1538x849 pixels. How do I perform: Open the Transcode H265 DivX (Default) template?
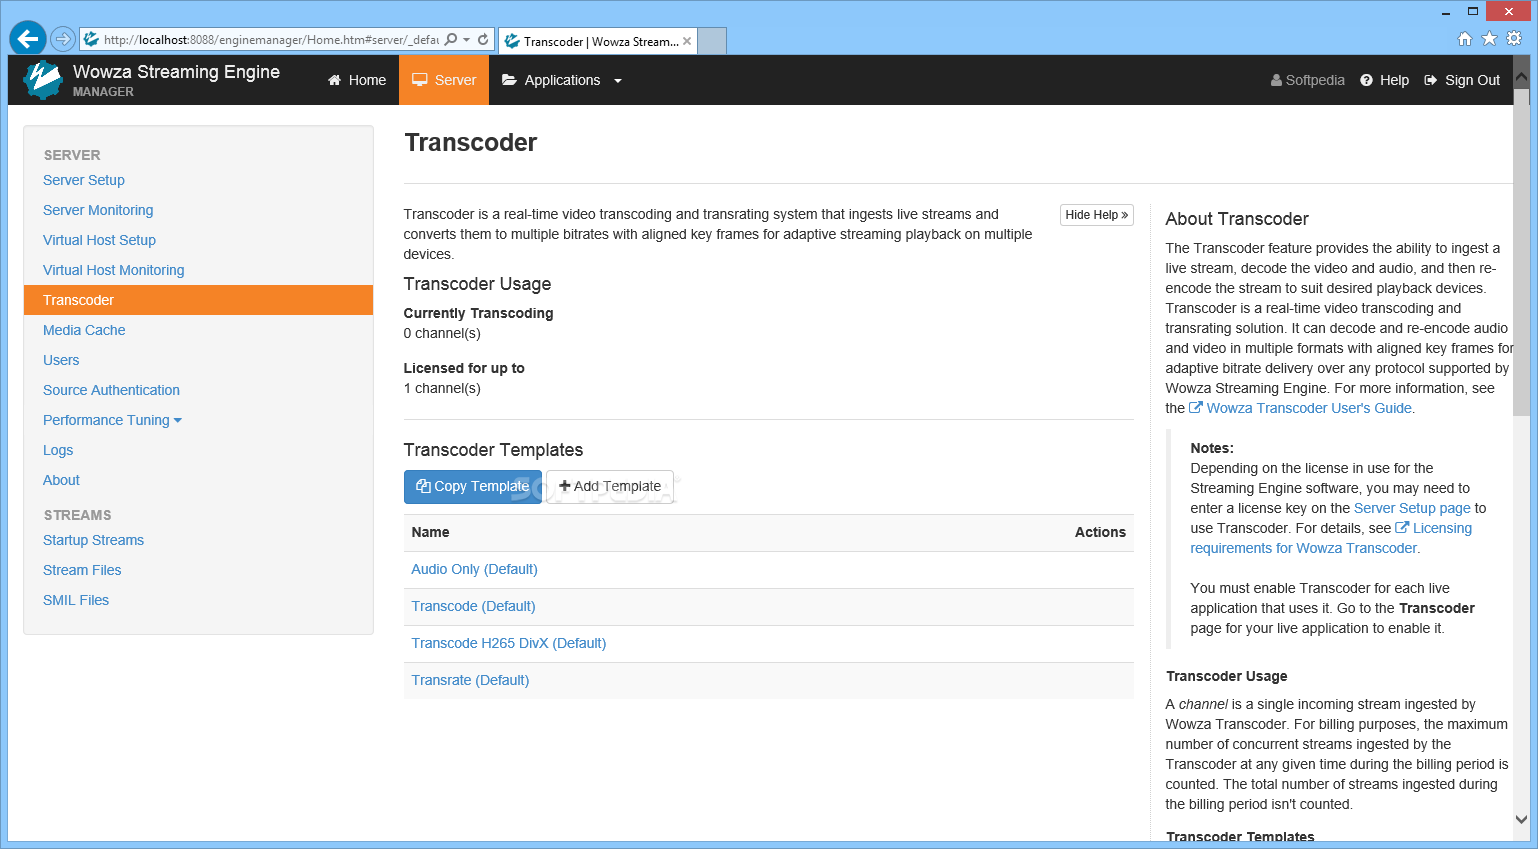click(509, 643)
